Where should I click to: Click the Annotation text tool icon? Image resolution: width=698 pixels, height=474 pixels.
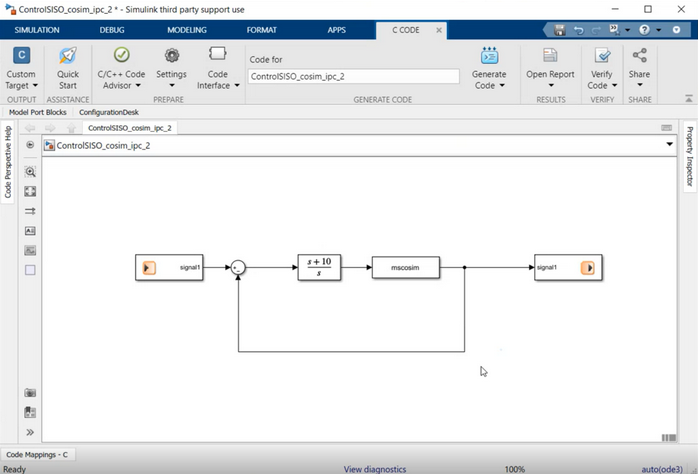30,231
